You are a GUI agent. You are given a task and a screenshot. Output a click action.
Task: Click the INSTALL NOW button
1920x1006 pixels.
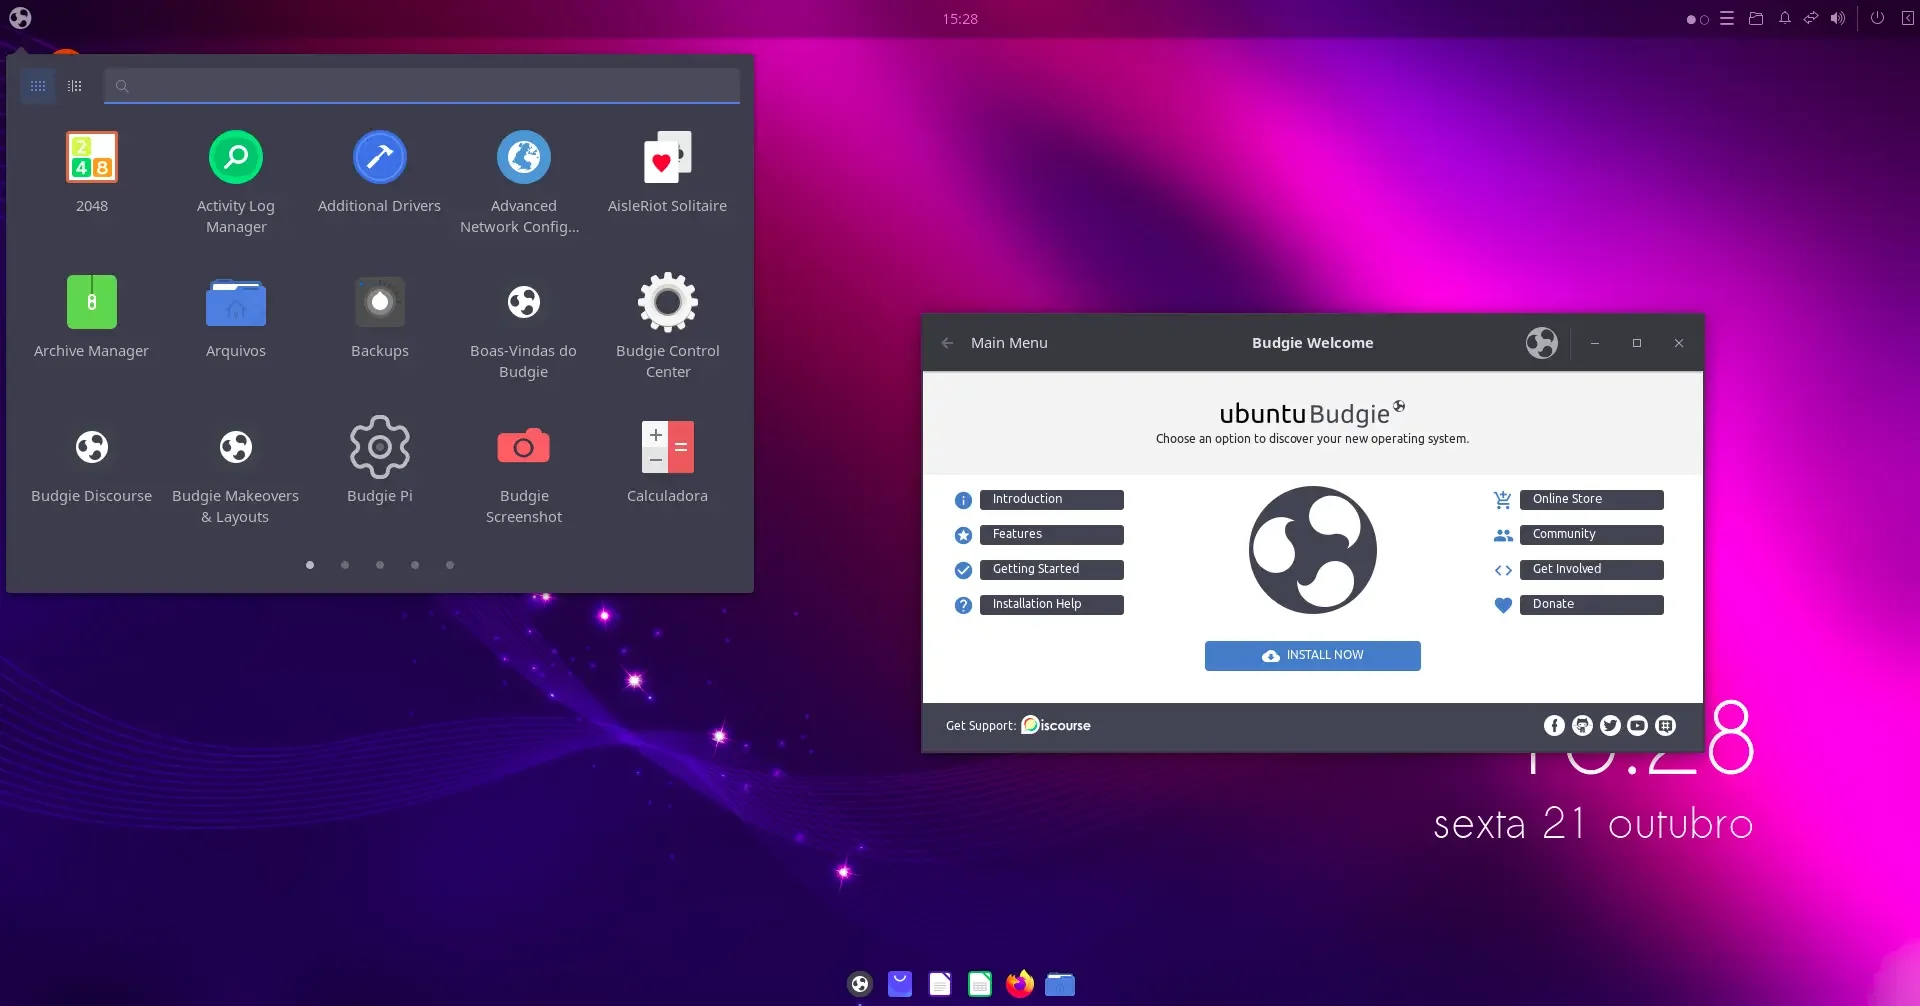pyautogui.click(x=1313, y=656)
